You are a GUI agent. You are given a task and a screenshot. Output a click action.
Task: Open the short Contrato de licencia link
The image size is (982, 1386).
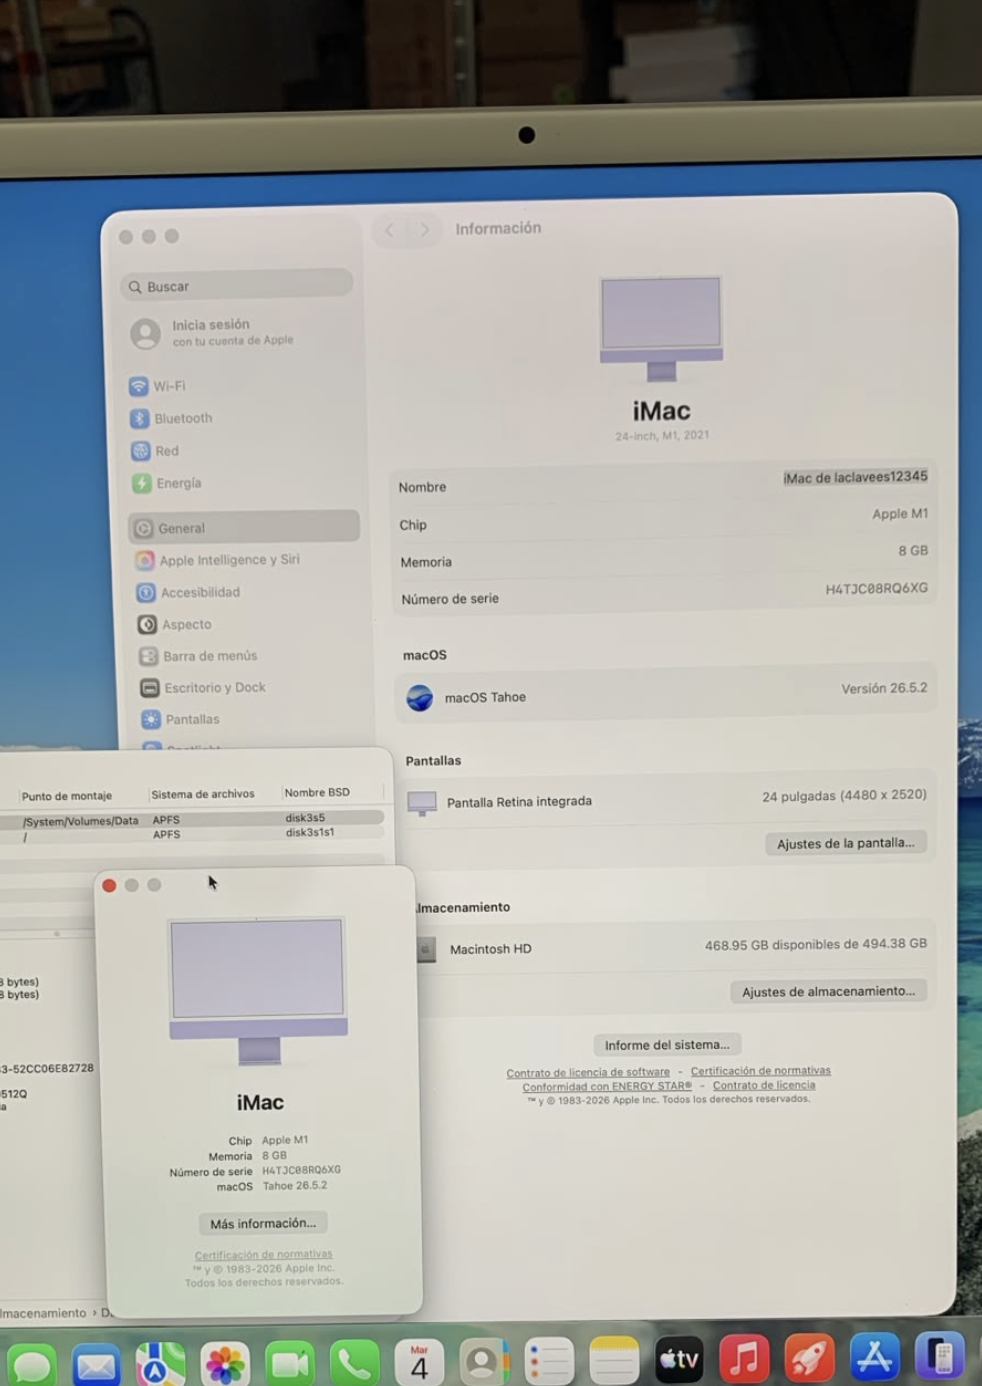tap(764, 1085)
